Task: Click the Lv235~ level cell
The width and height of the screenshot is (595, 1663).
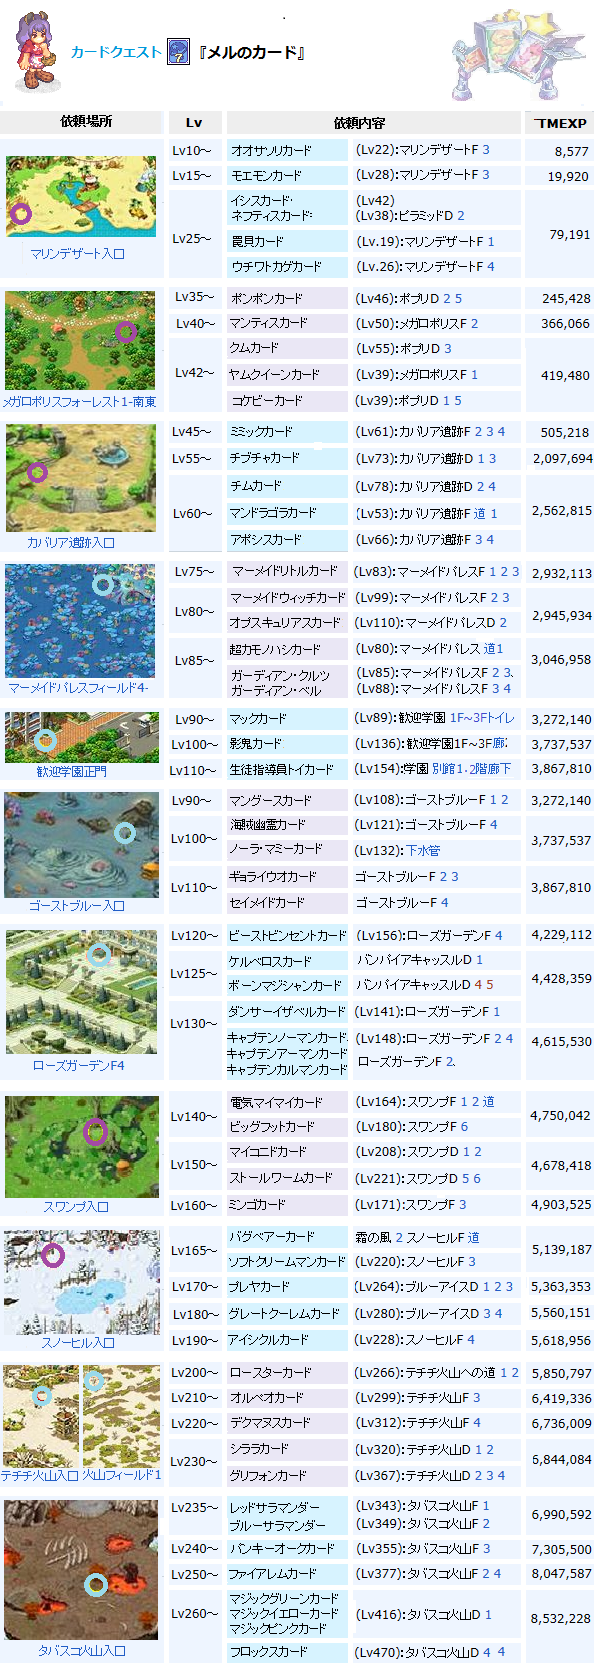Action: pyautogui.click(x=194, y=1507)
